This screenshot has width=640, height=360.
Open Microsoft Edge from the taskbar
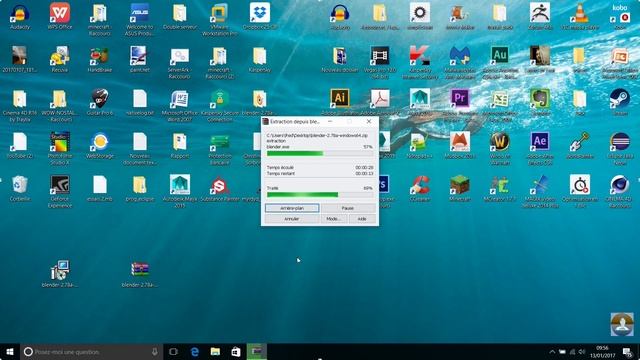pyautogui.click(x=195, y=351)
